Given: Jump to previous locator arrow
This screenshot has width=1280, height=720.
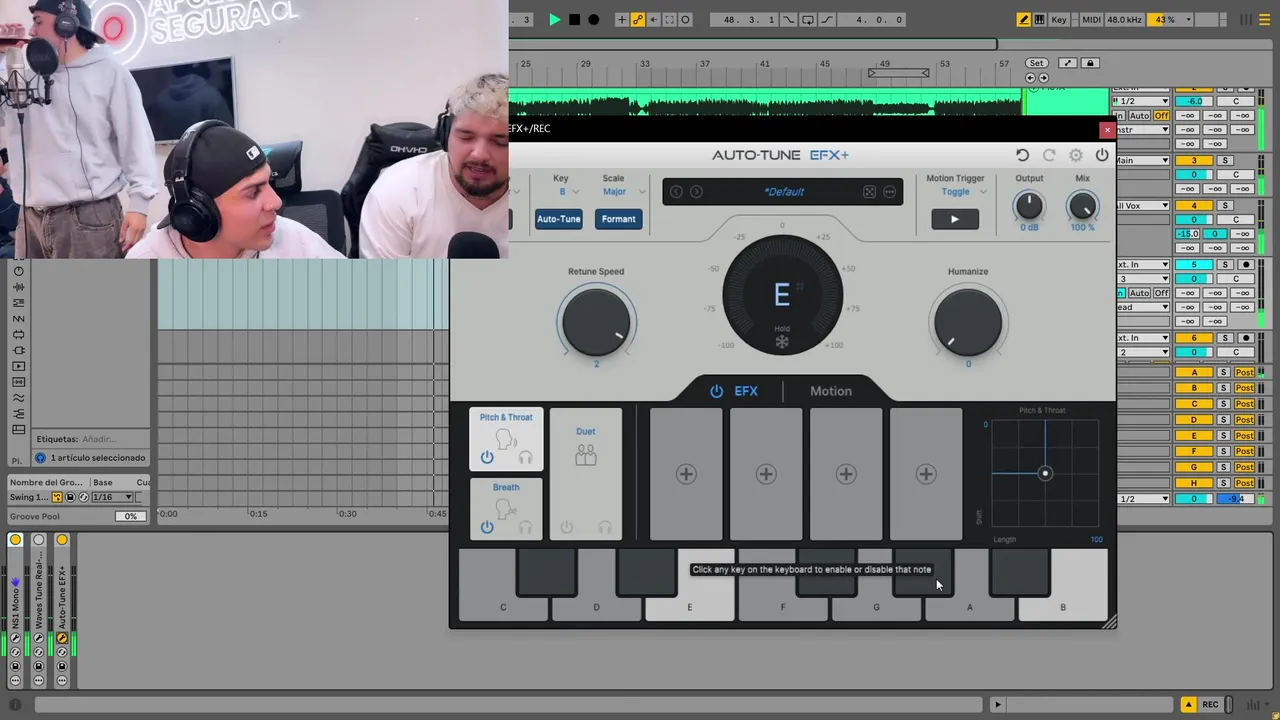Looking at the screenshot, I should tap(1031, 78).
